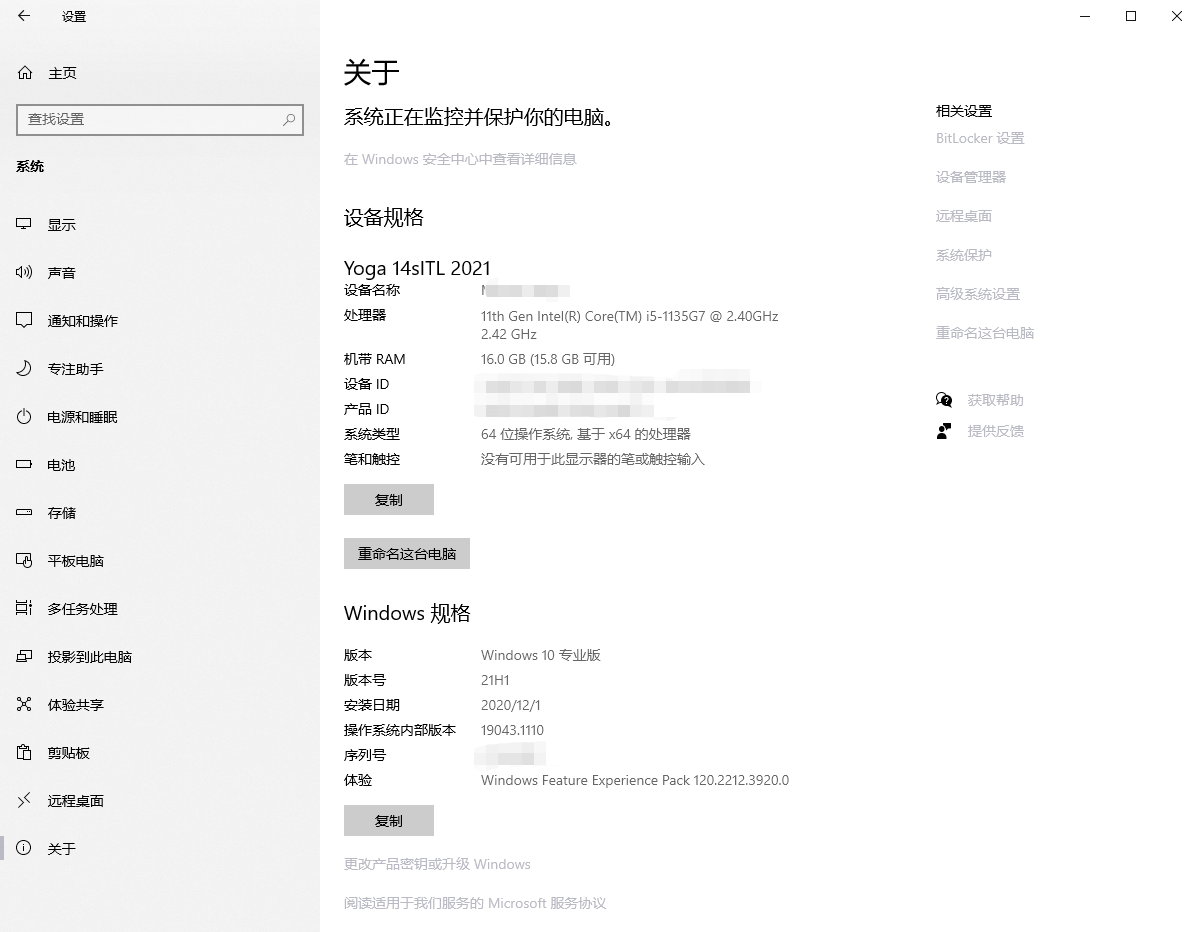Click 16.0 GB RAM value
This screenshot has height=932, width=1200.
548,359
